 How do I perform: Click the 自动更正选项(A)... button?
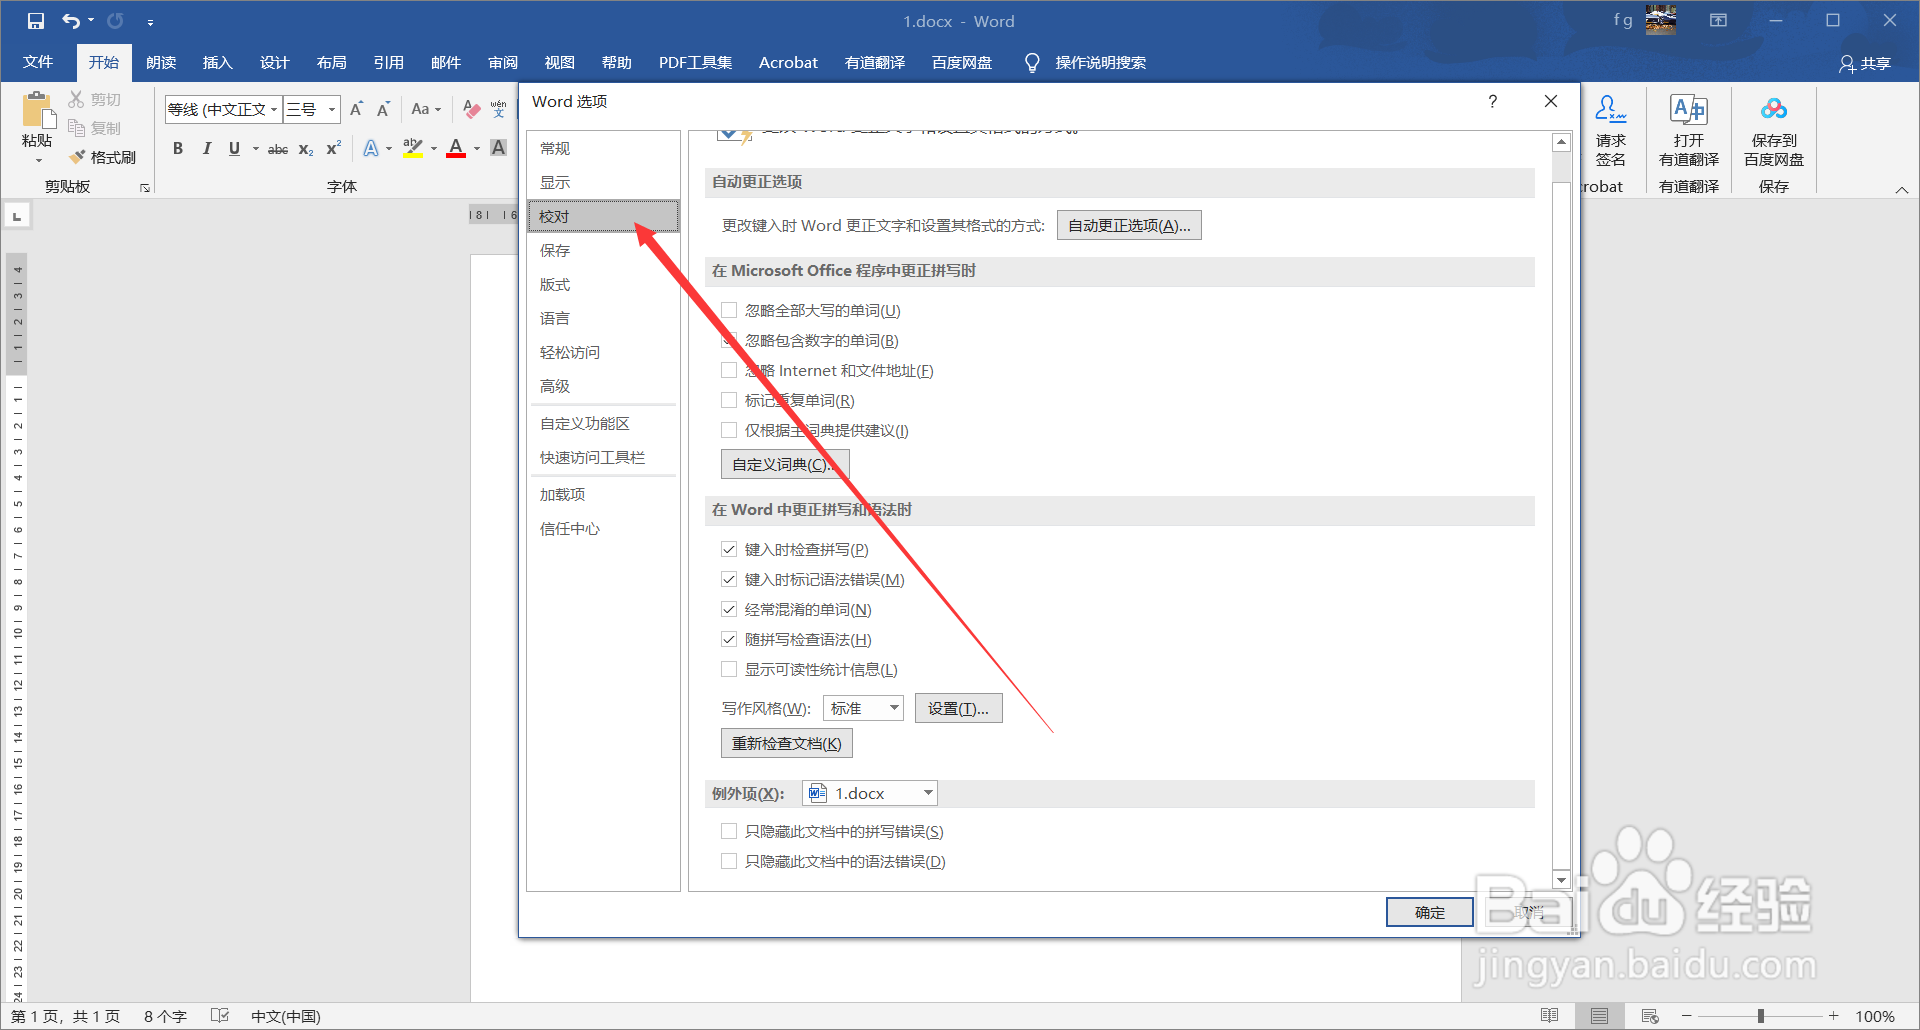pos(1129,226)
